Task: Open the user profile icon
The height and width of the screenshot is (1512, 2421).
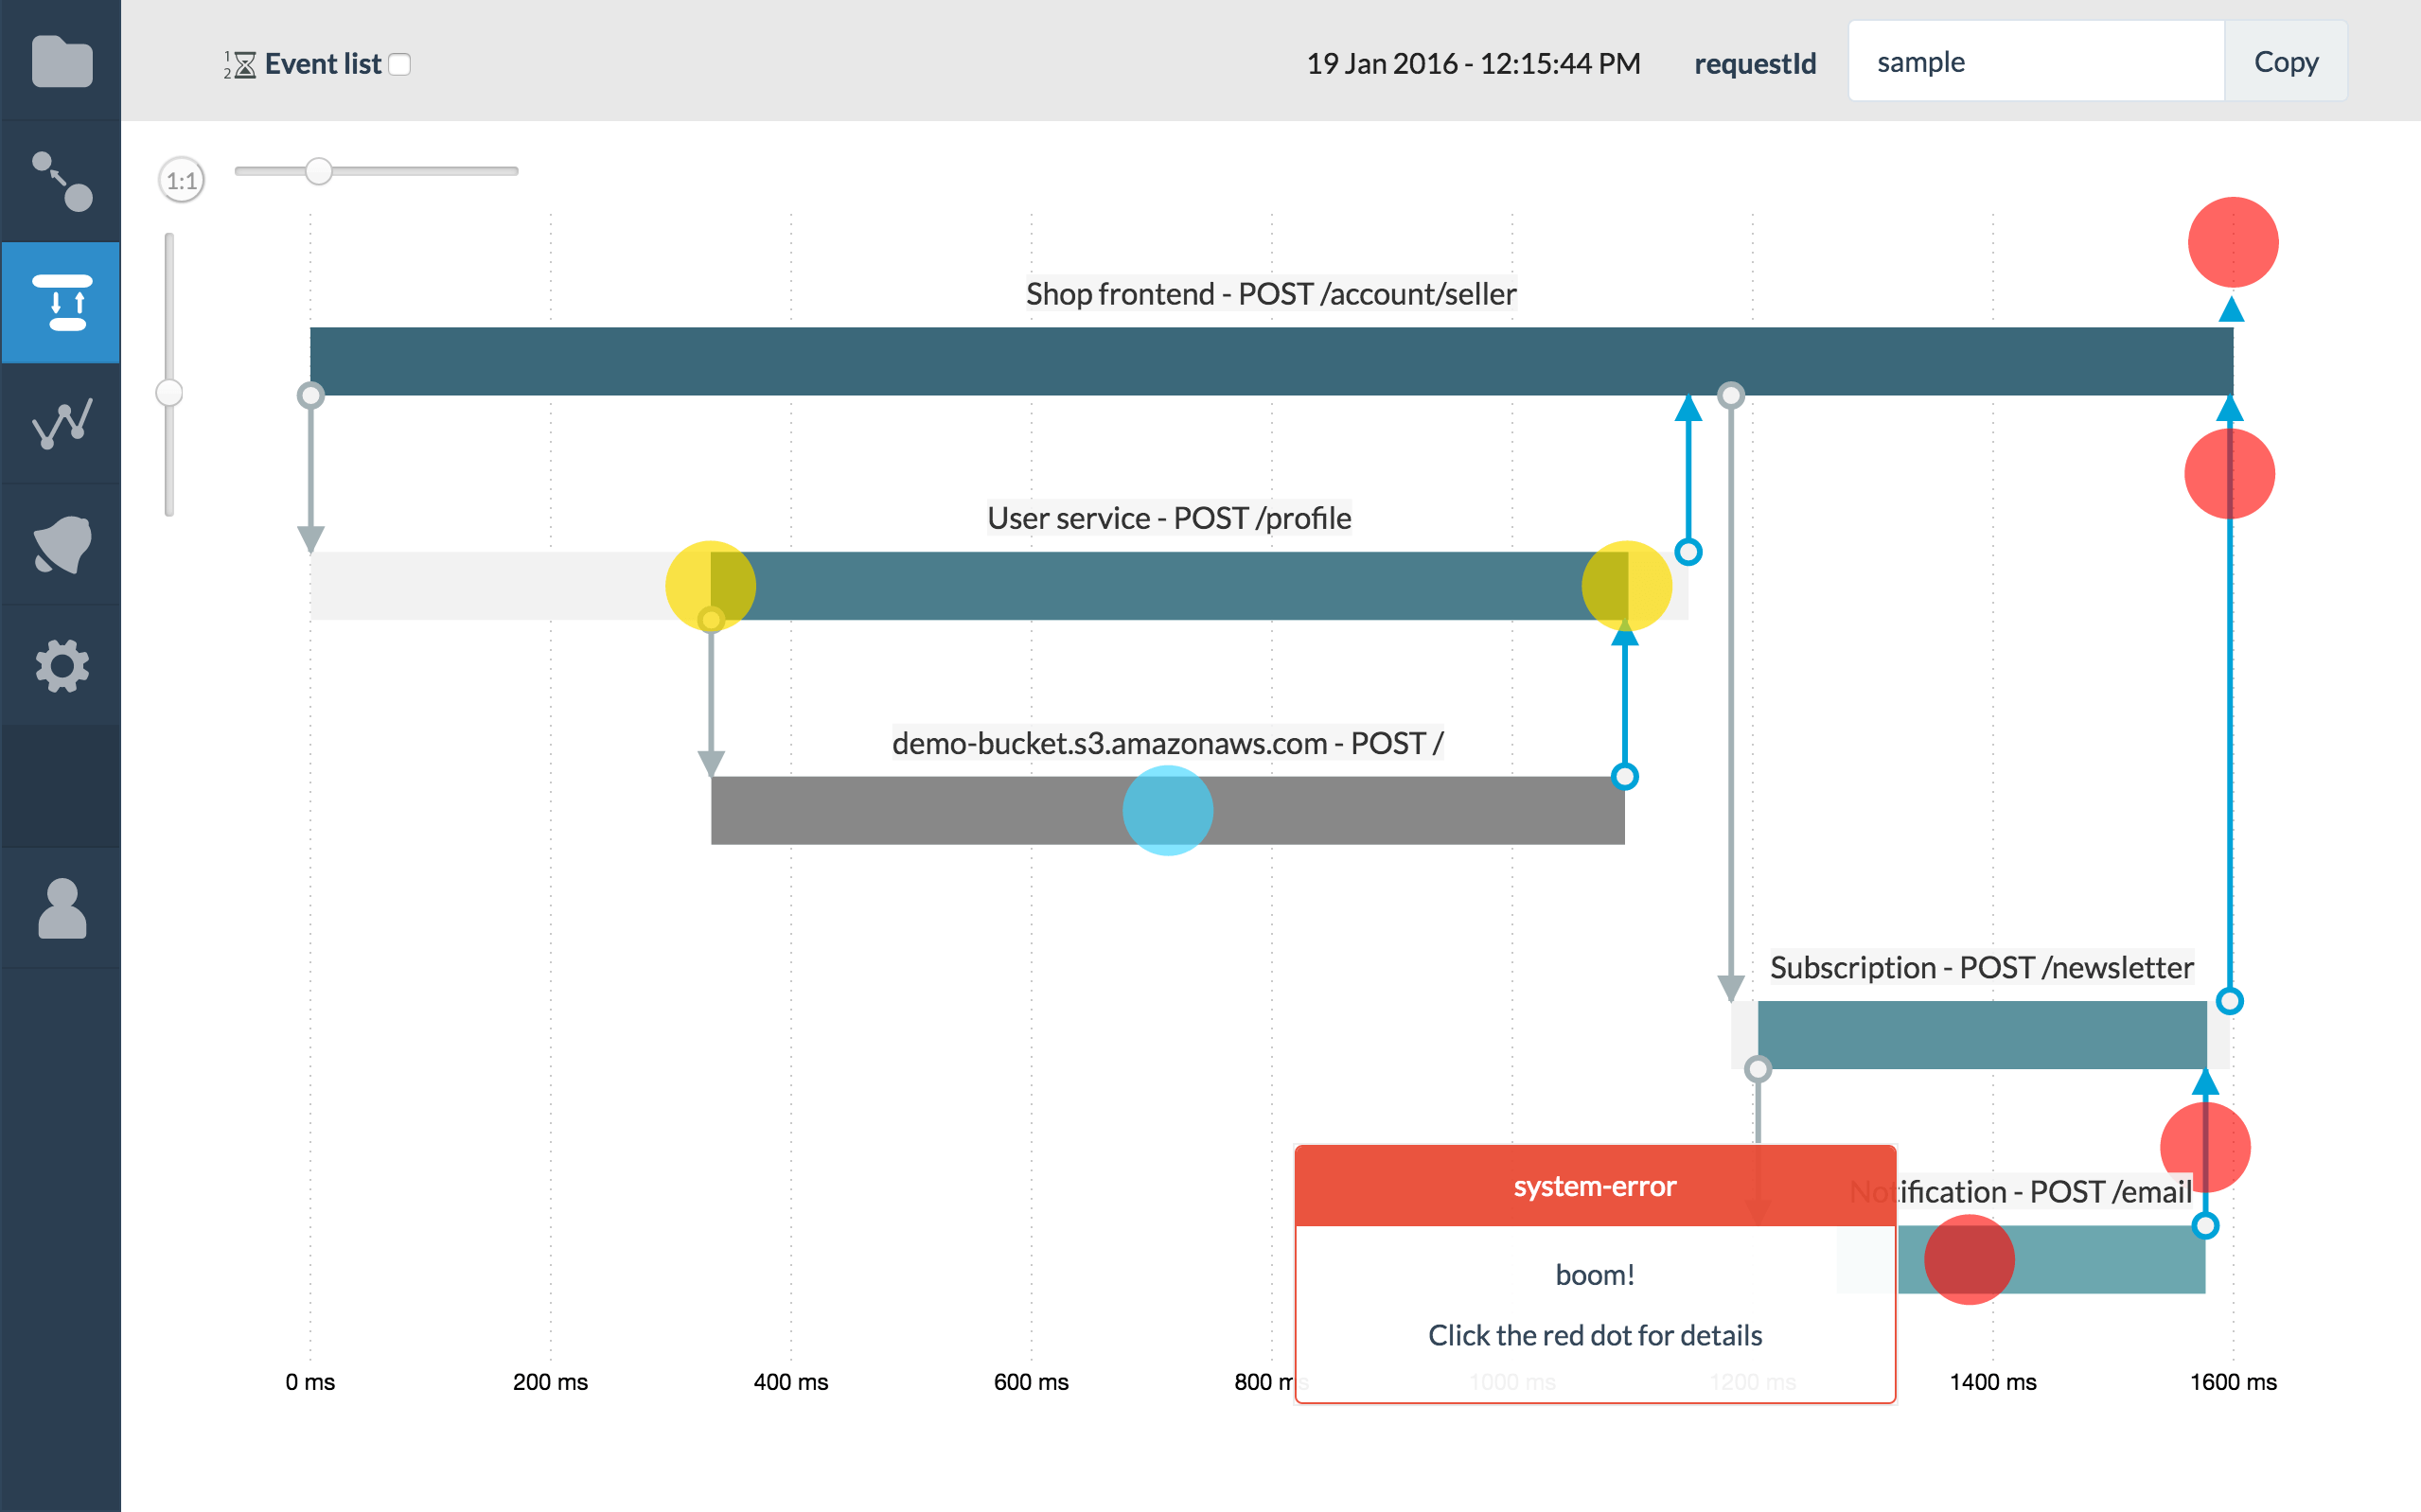Action: [x=62, y=908]
